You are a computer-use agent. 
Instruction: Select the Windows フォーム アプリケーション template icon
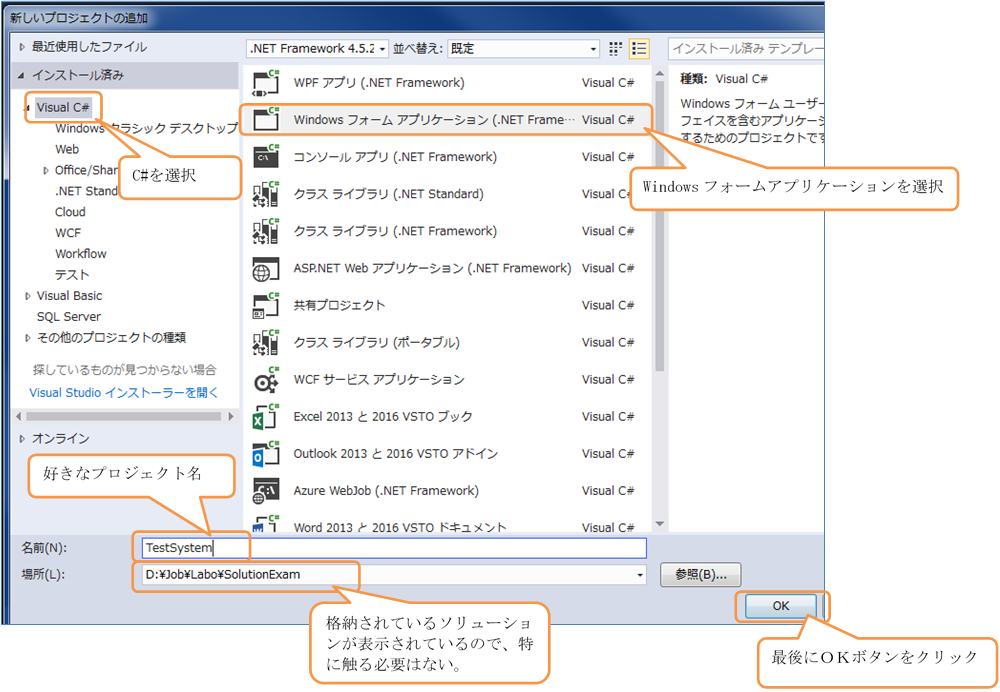[x=266, y=120]
